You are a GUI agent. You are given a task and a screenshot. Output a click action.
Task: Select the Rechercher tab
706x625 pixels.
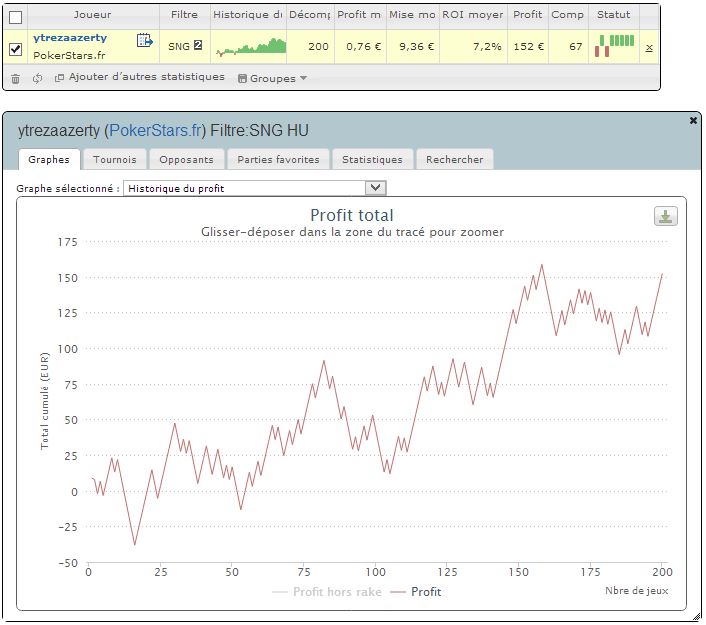click(455, 159)
